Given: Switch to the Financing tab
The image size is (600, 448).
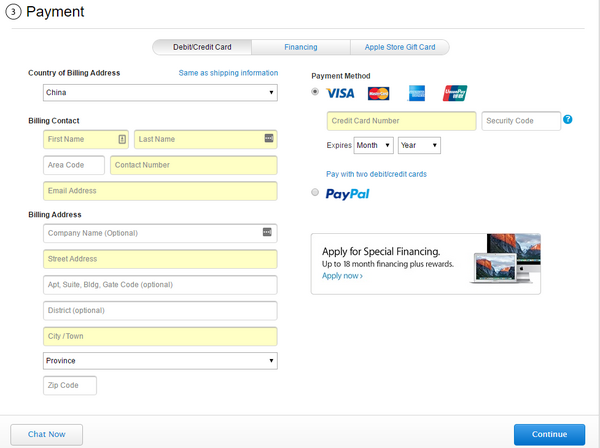Looking at the screenshot, I should (x=301, y=47).
